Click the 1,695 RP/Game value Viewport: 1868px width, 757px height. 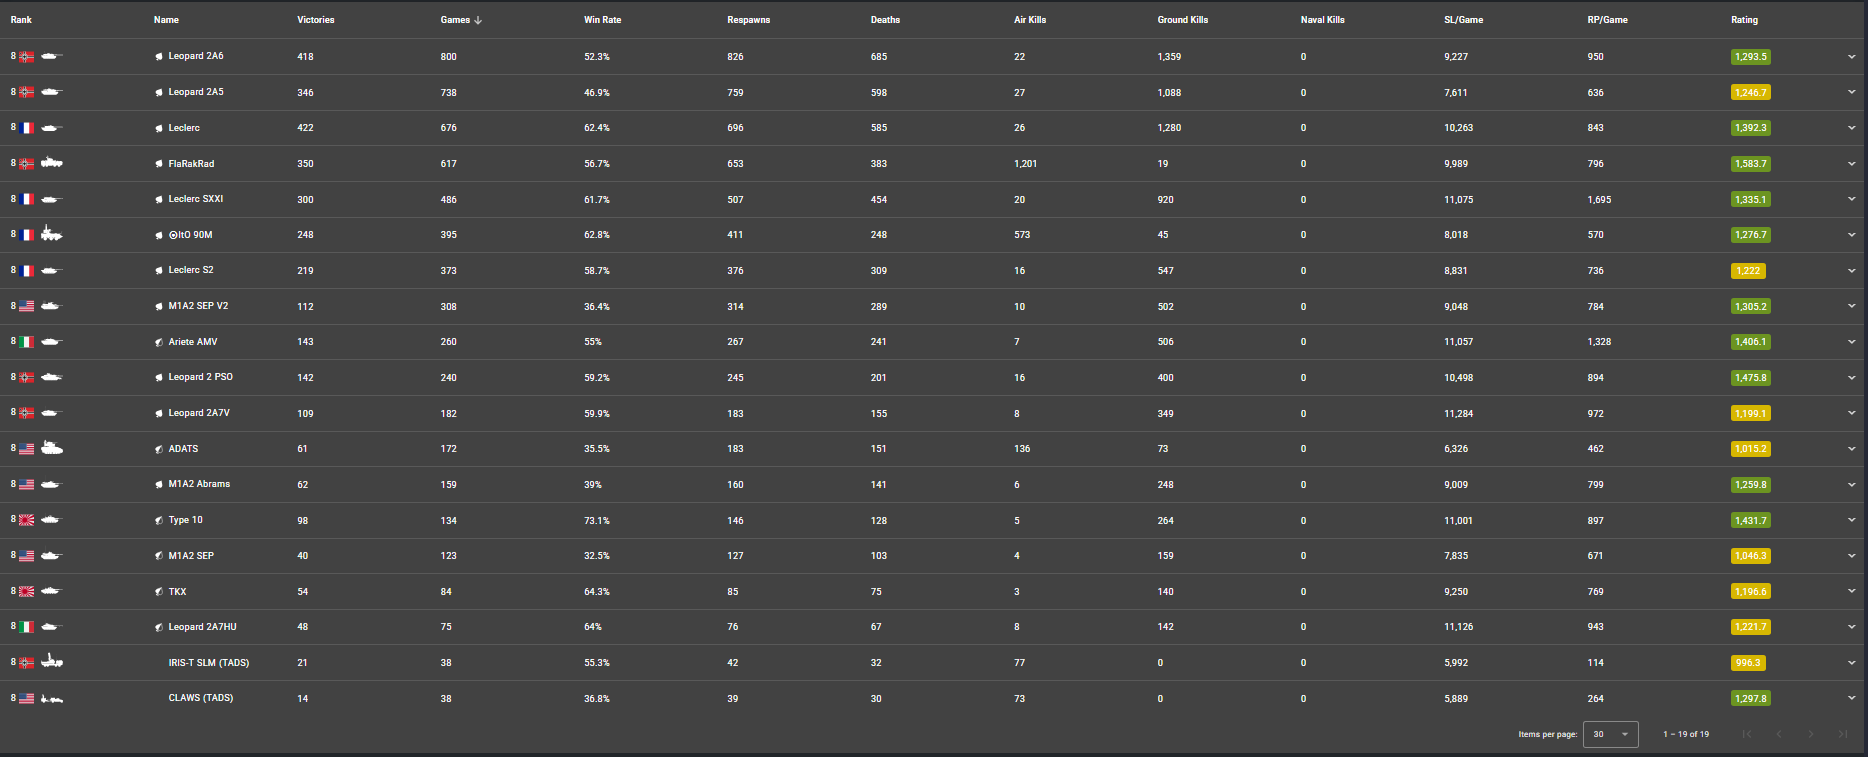[x=1599, y=200]
